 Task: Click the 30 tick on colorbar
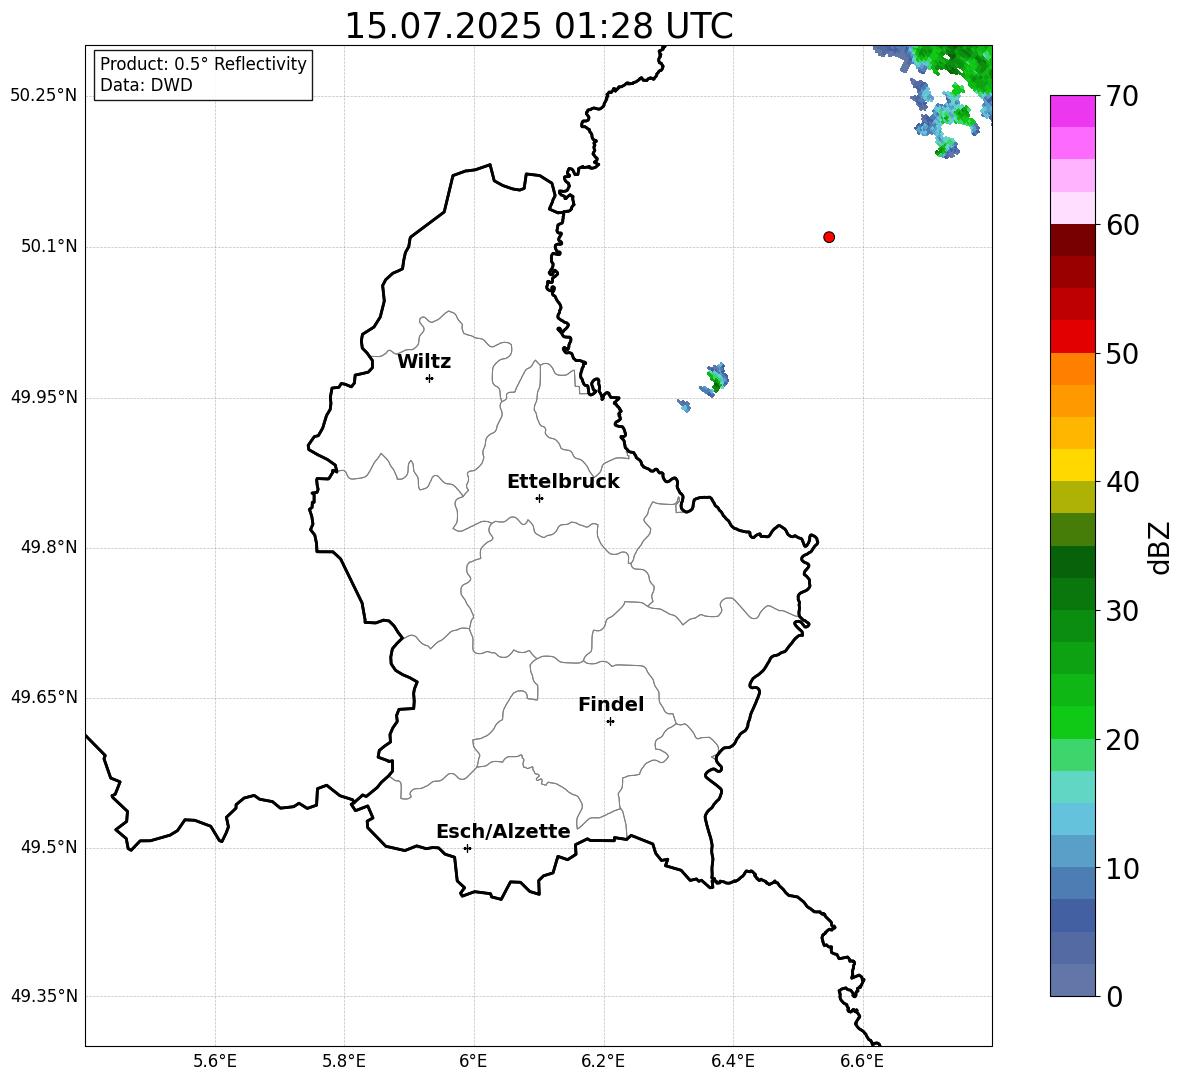coord(1122,611)
